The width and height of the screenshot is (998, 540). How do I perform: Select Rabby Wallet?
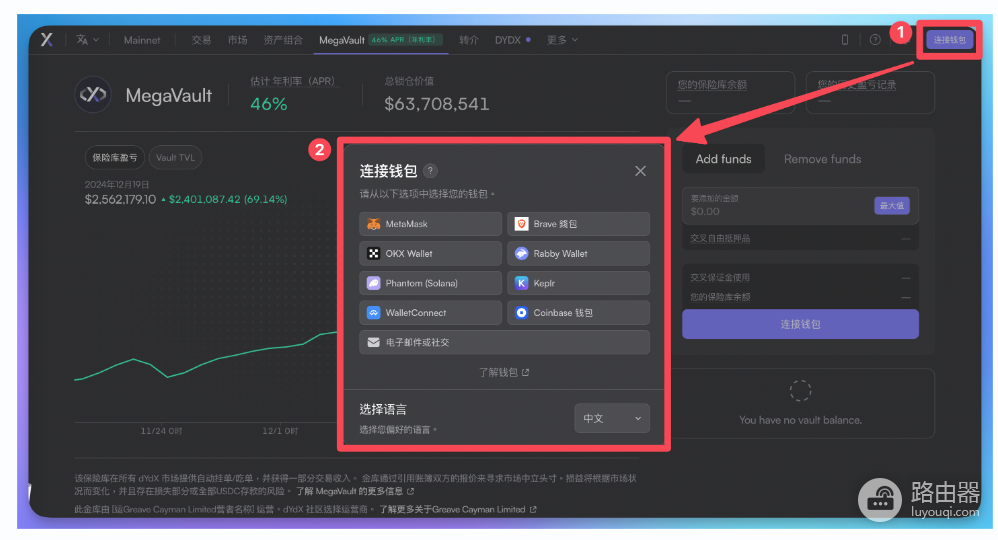click(579, 253)
